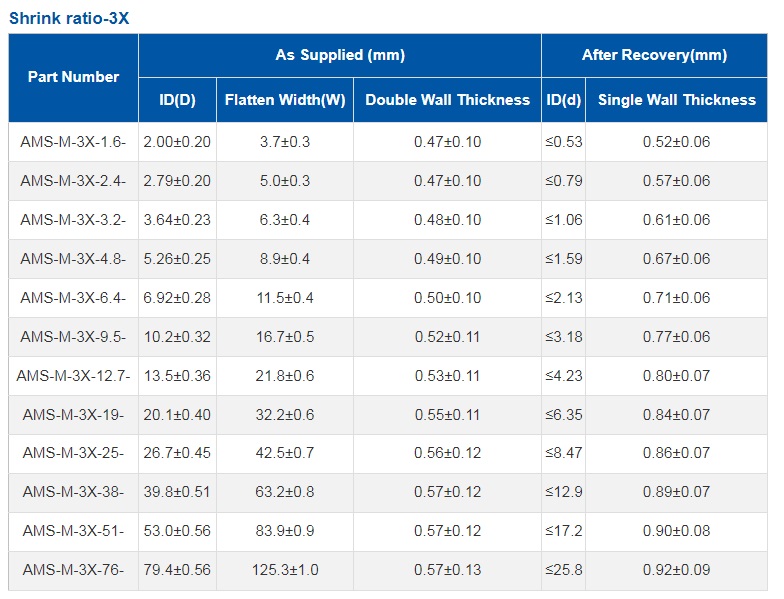Viewport: 784px width, 599px height.
Task: Select the 10.2±0.32 ID cell
Action: tap(177, 337)
